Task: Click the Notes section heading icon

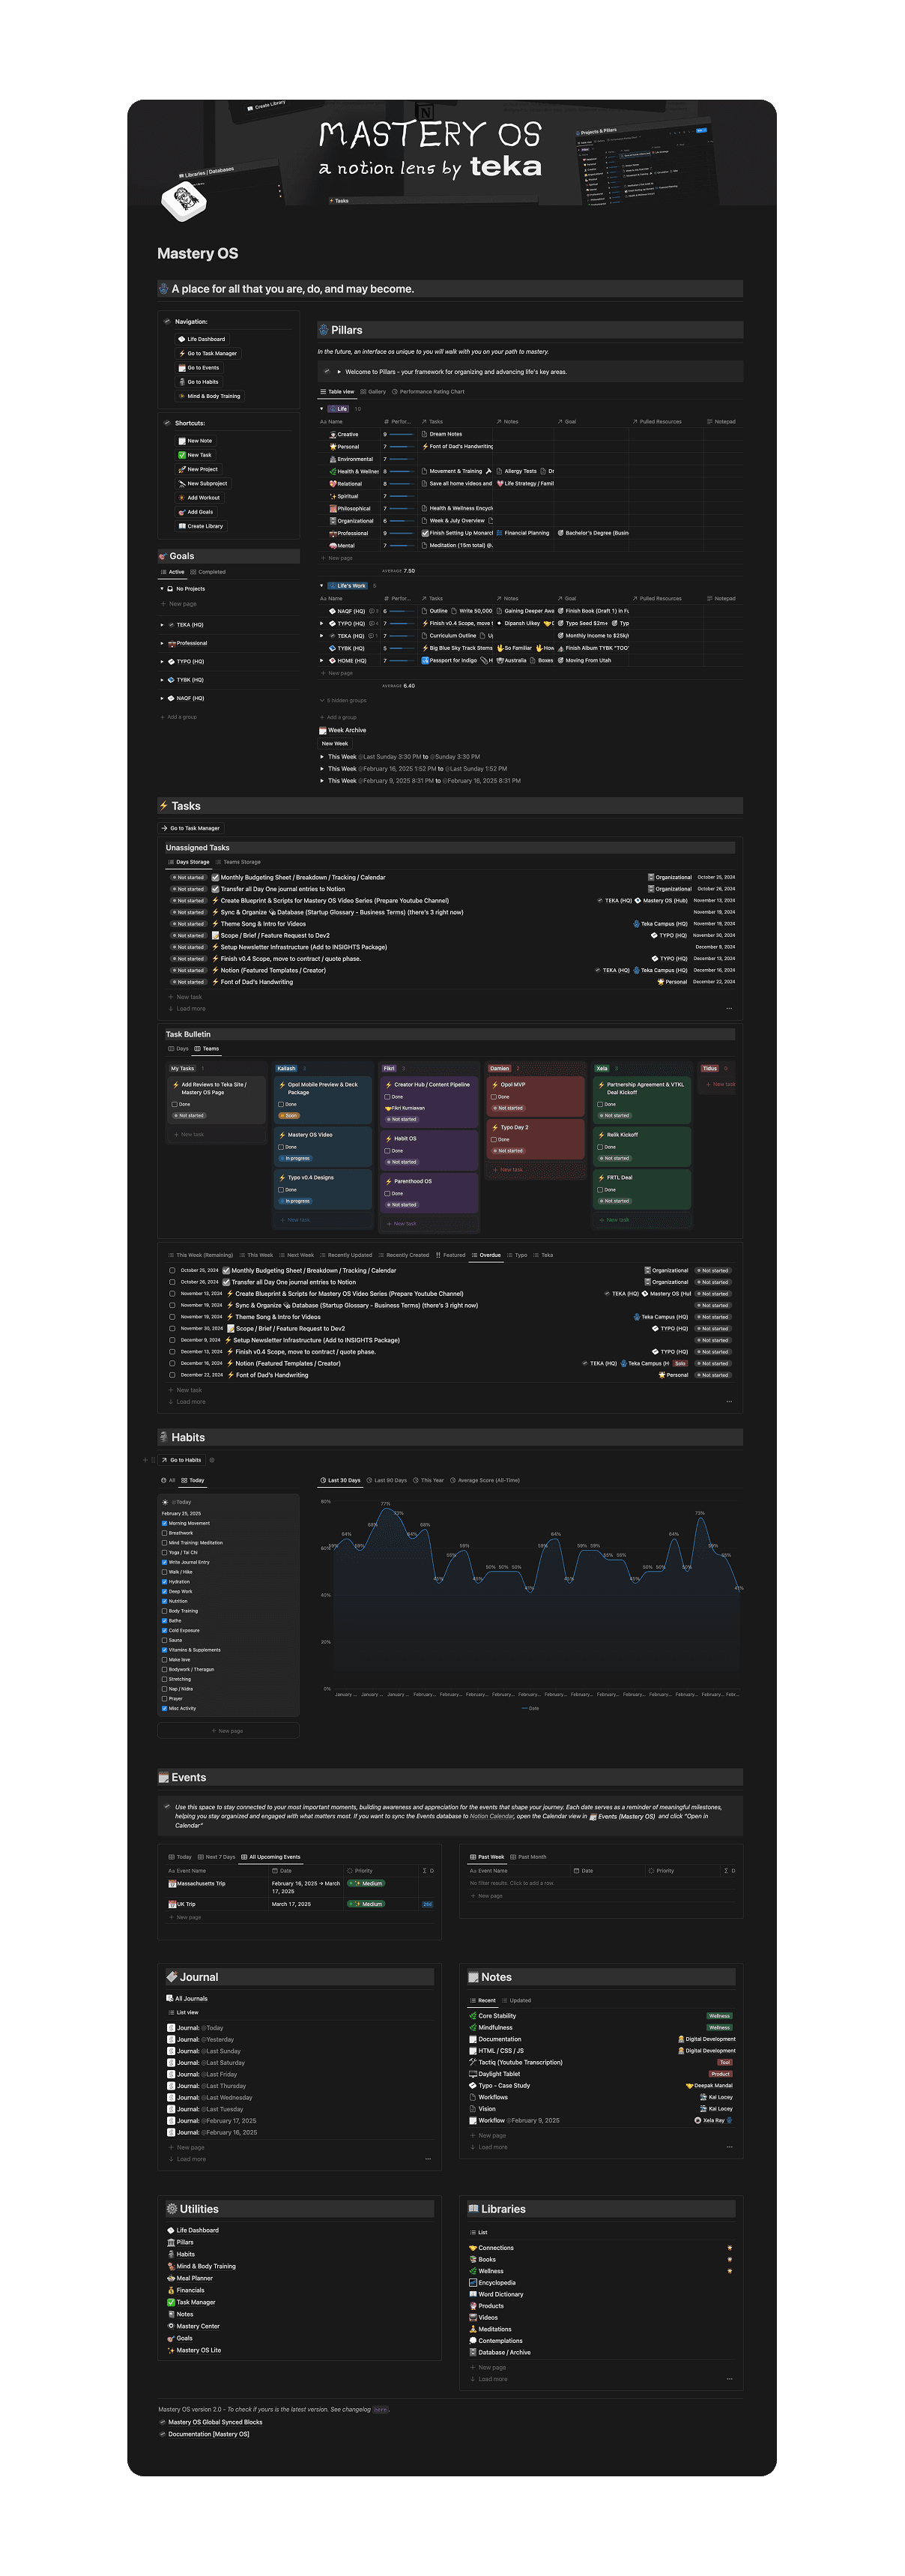Action: [x=474, y=1977]
